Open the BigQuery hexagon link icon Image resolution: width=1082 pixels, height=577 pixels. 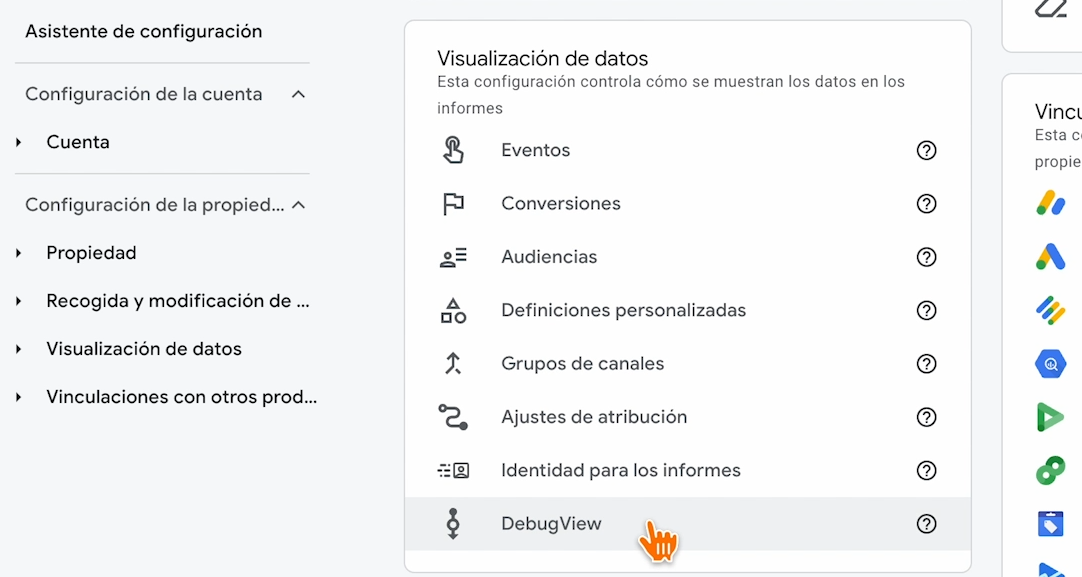pos(1050,364)
